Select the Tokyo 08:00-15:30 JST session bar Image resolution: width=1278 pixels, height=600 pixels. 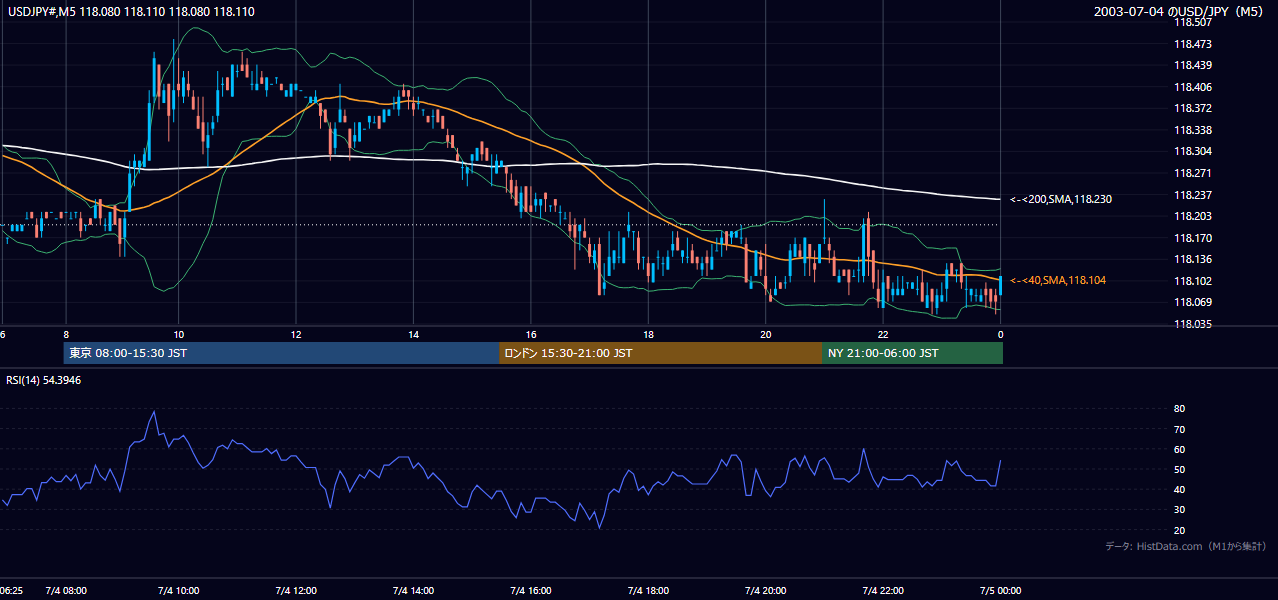click(281, 353)
